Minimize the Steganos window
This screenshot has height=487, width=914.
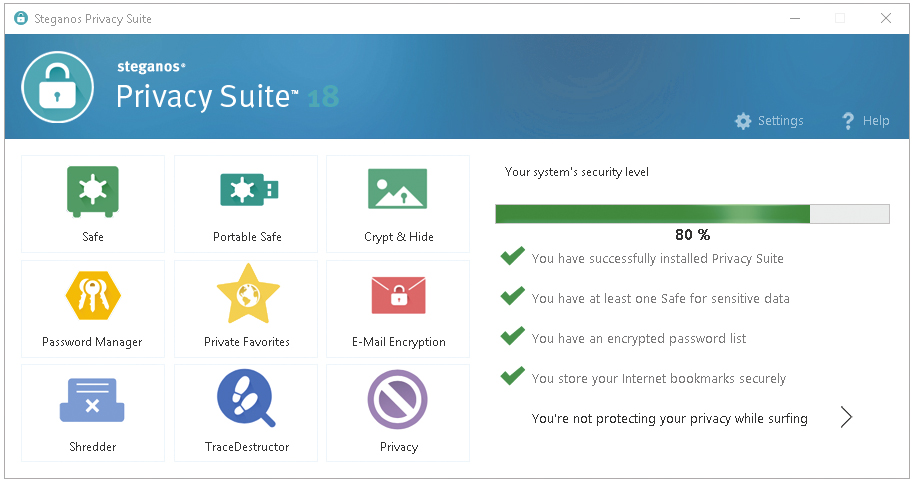(795, 18)
